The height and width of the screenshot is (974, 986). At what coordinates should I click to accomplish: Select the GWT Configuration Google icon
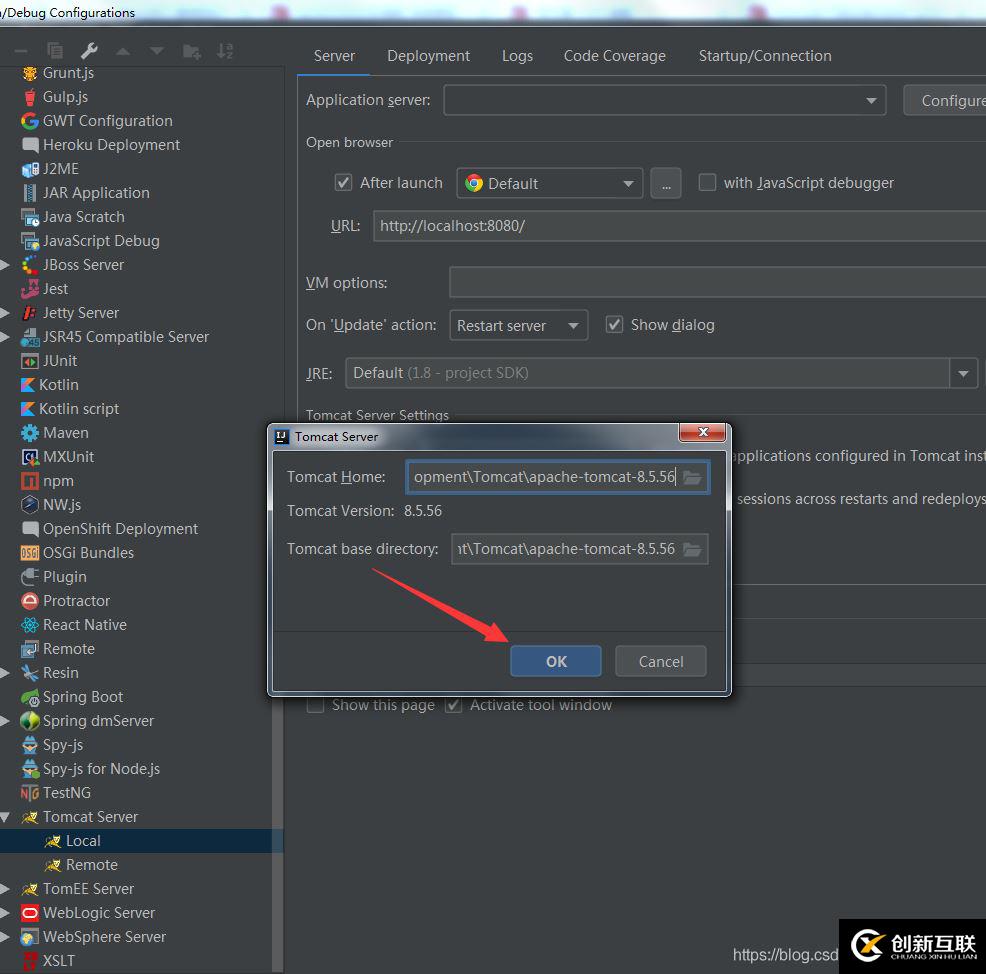(x=30, y=121)
